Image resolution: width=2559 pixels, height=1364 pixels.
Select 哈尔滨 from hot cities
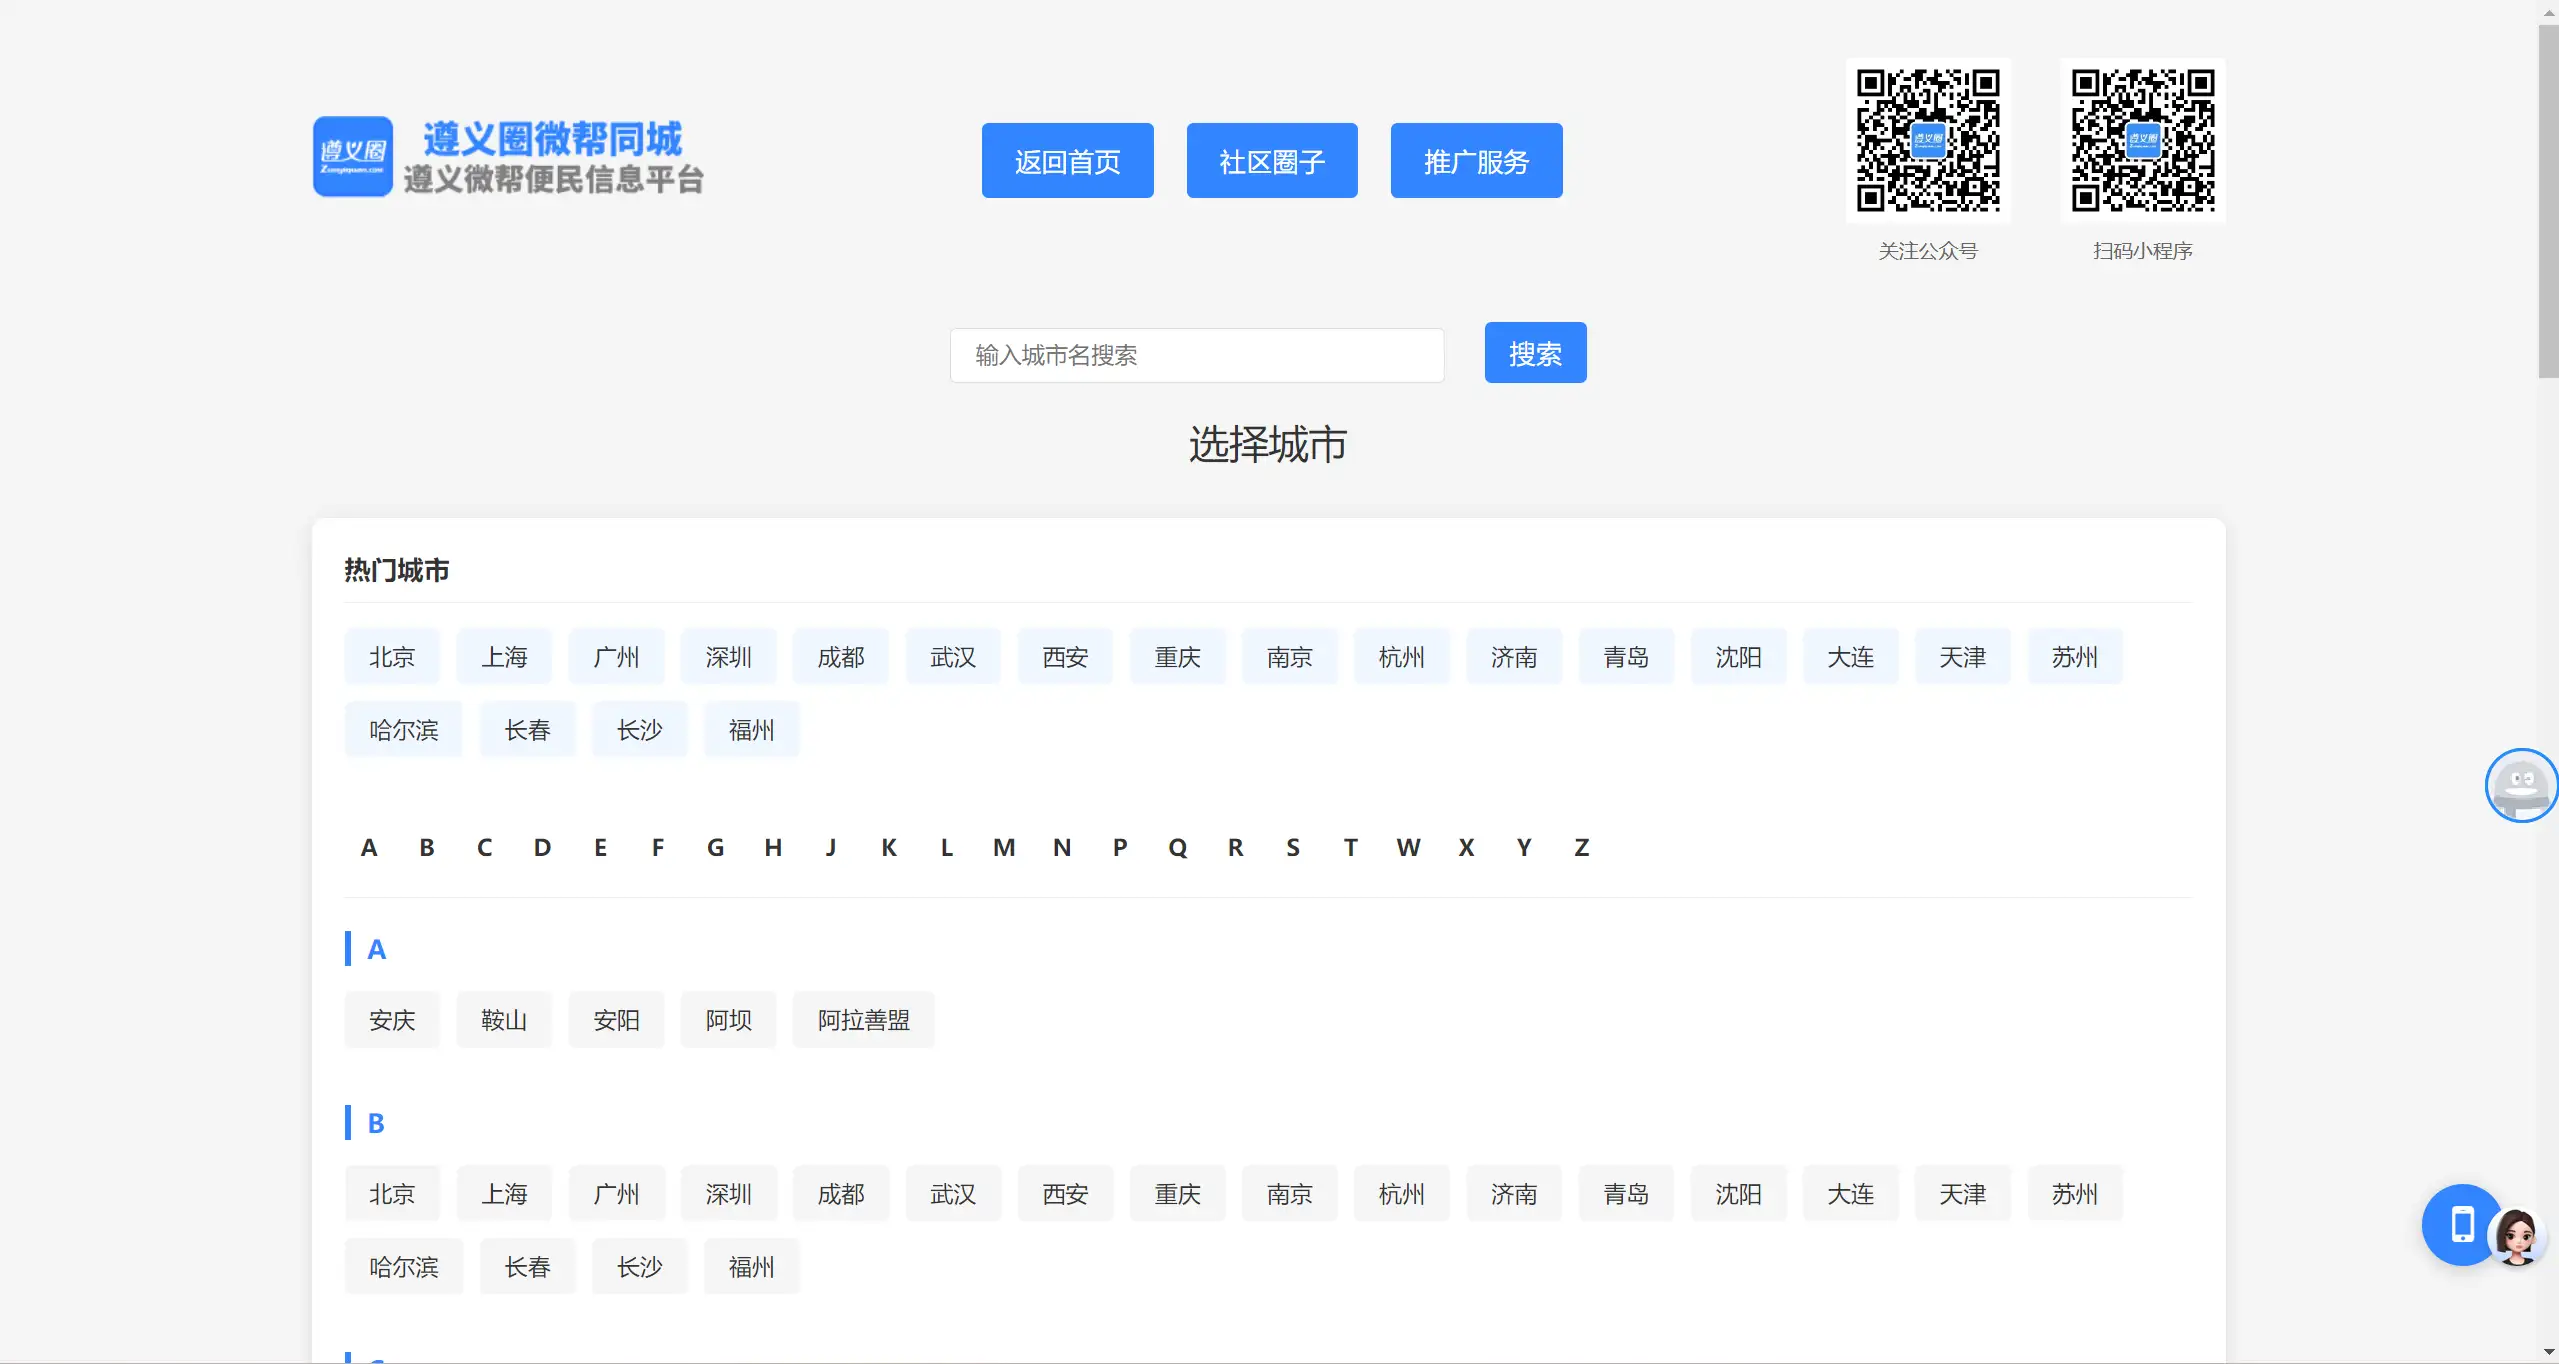404,730
